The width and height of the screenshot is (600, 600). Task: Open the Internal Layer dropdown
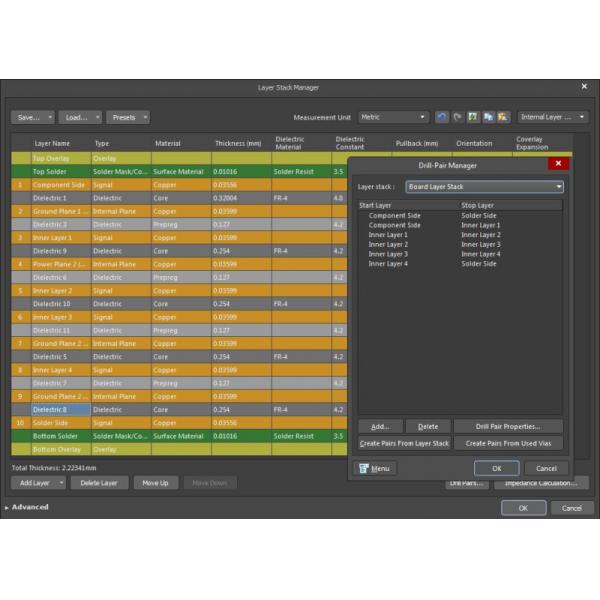coord(552,117)
